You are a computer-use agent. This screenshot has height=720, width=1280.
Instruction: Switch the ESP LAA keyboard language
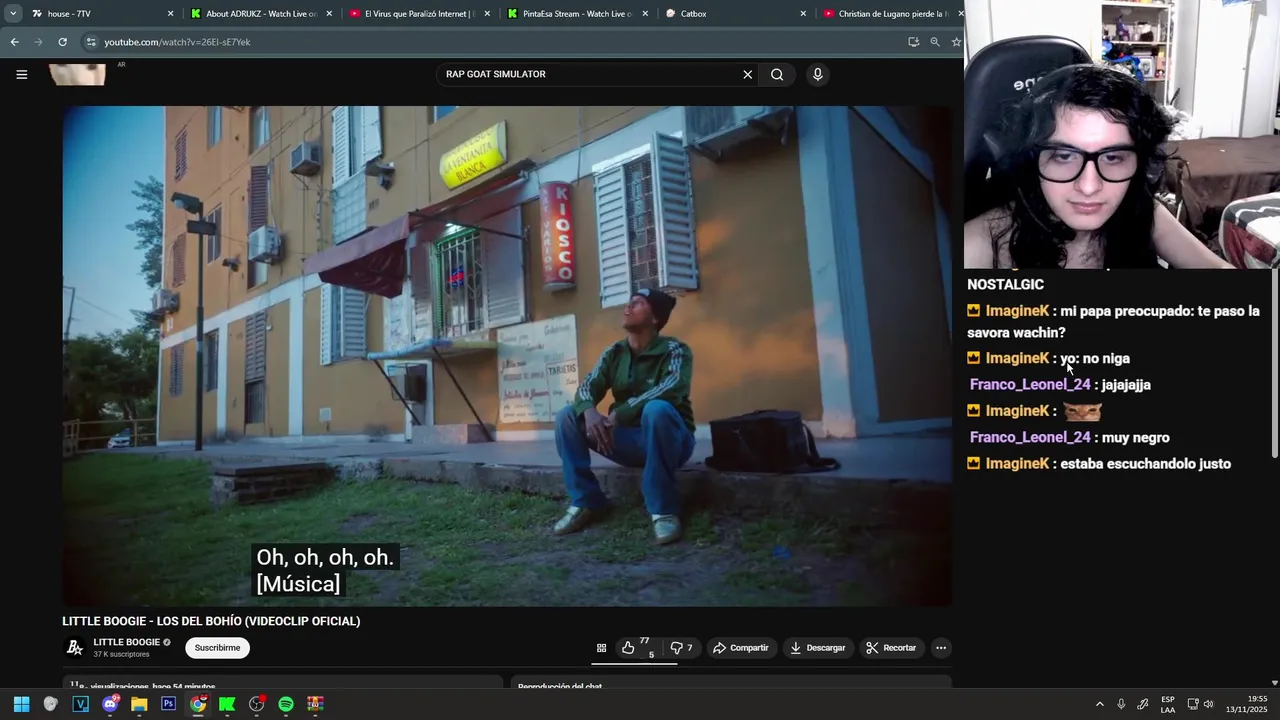click(1168, 704)
